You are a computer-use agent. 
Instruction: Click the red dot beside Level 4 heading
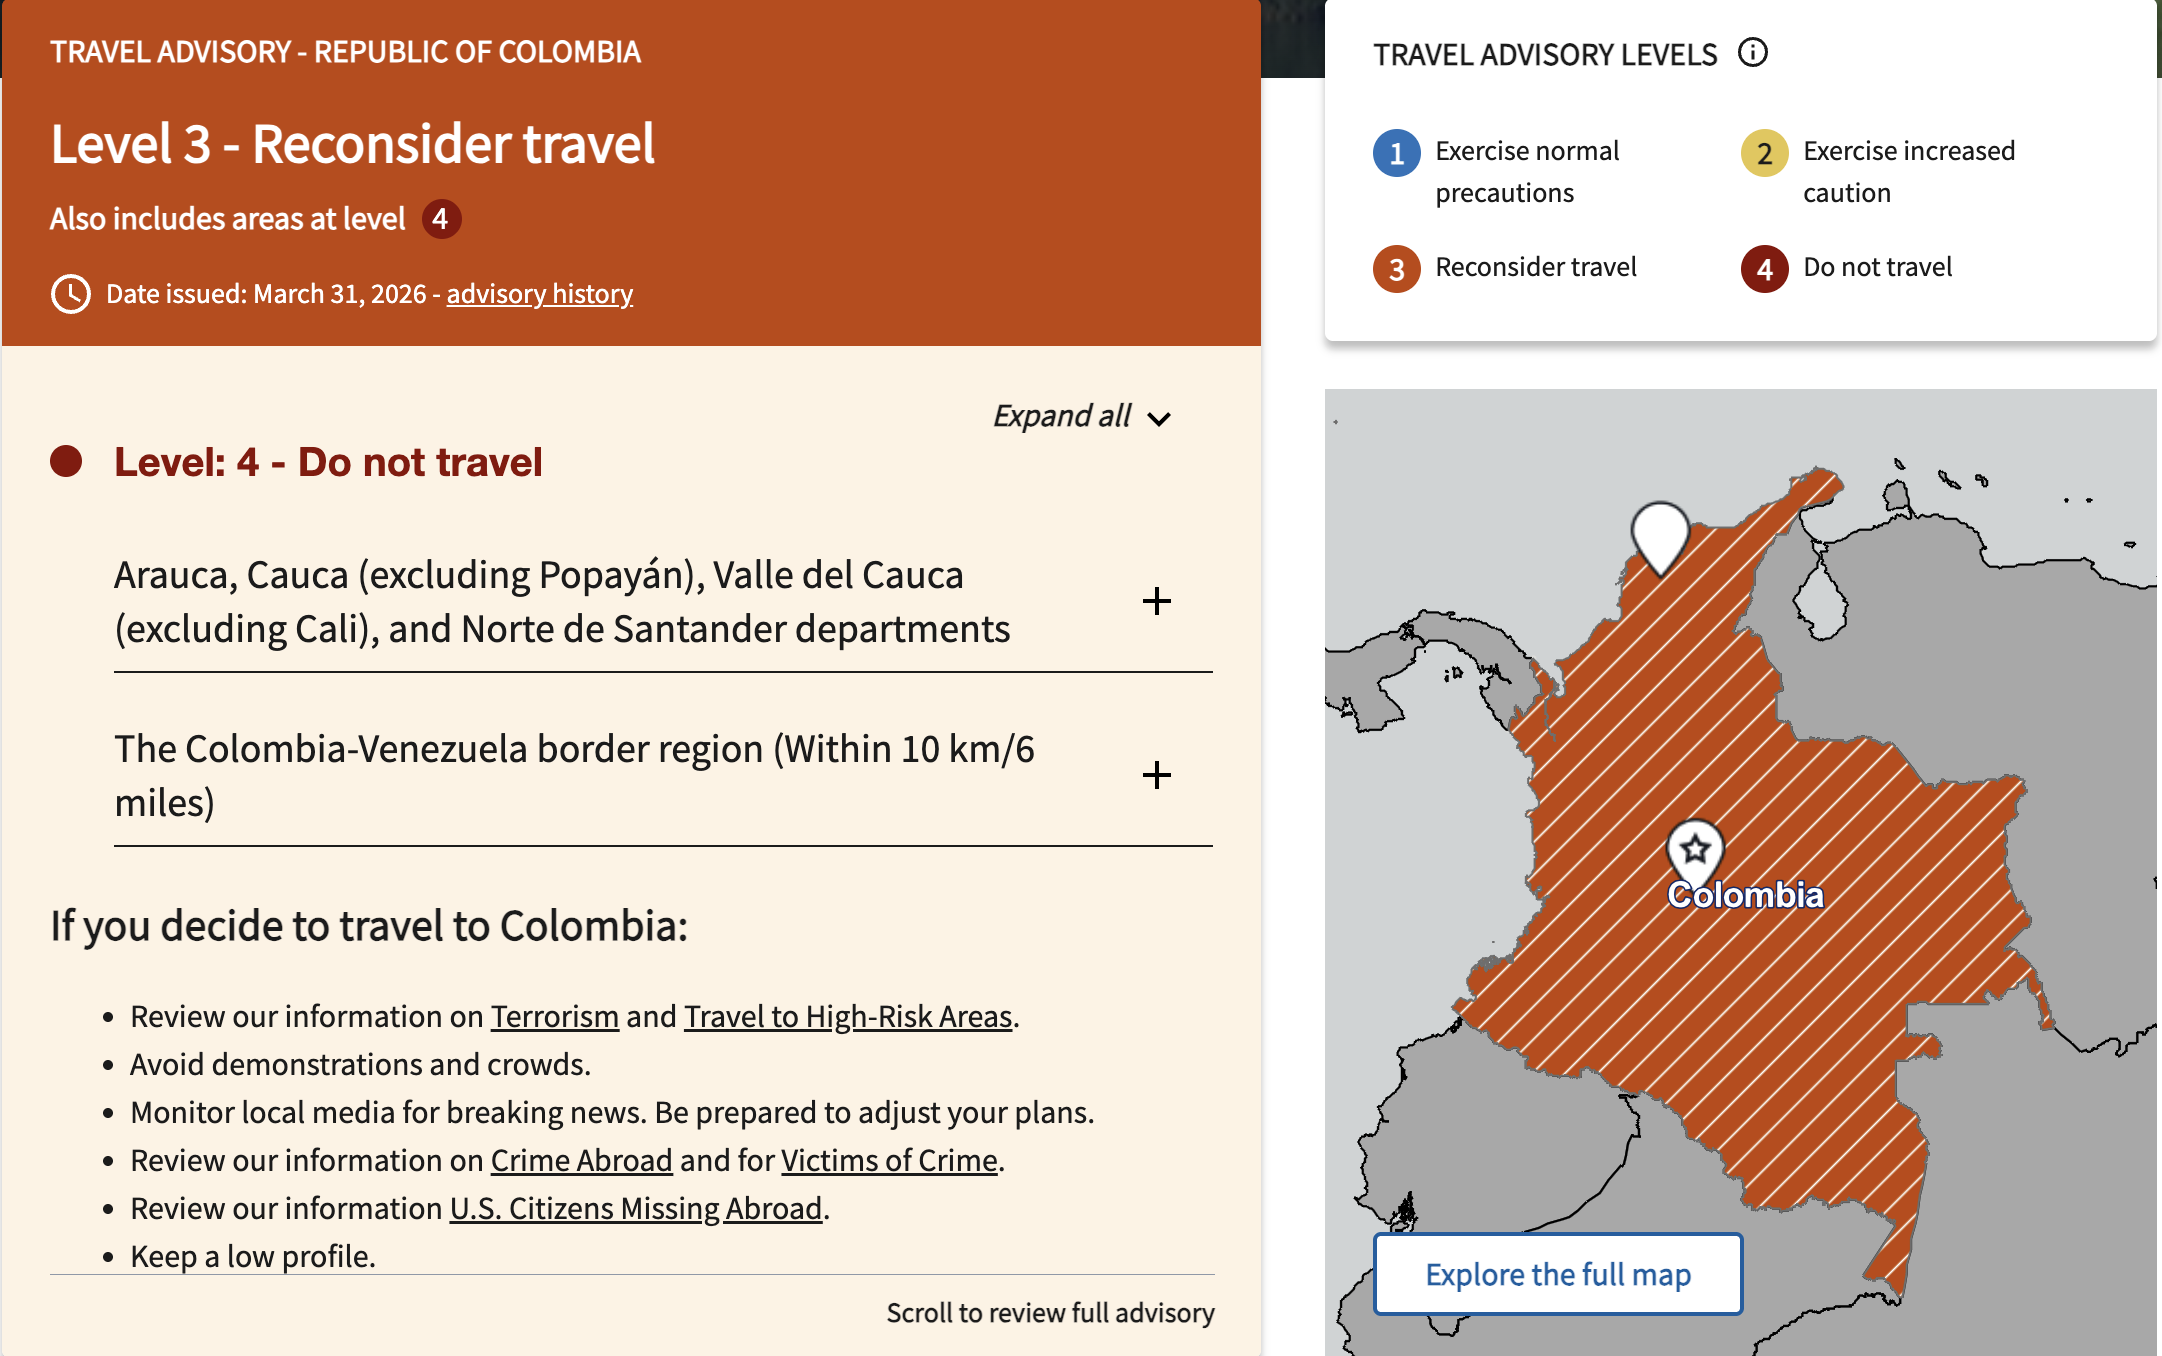coord(66,461)
